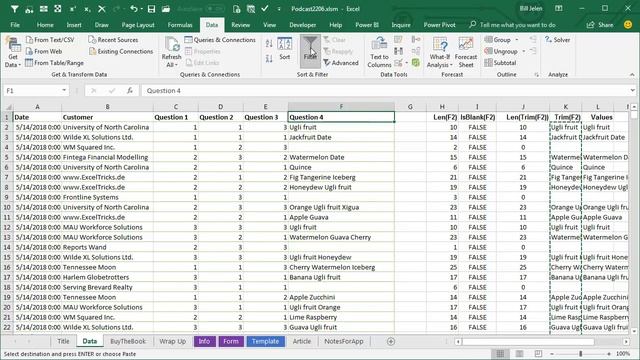Open What-If Analysis menu

[440, 52]
